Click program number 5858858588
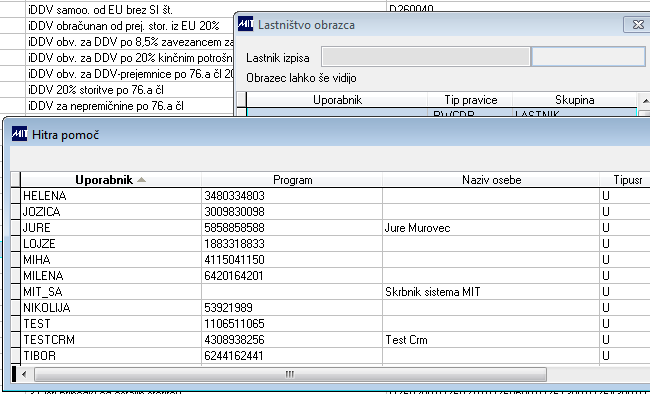Image resolution: width=650 pixels, height=394 pixels. point(234,228)
